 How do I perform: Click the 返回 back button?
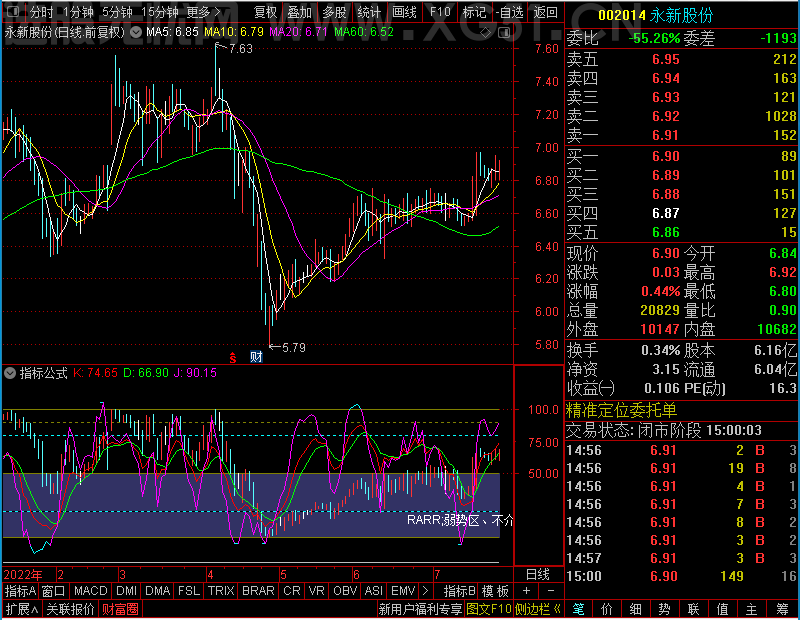[545, 12]
